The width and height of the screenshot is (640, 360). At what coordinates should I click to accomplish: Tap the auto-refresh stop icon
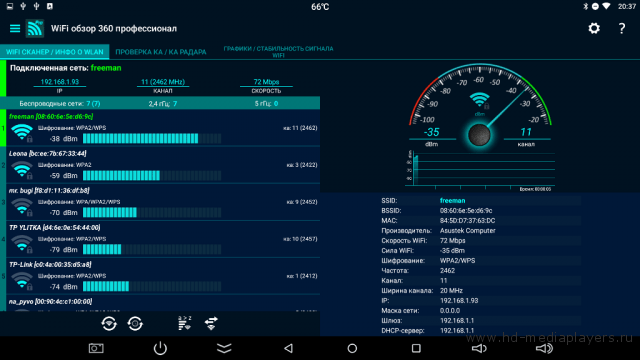tap(135, 324)
